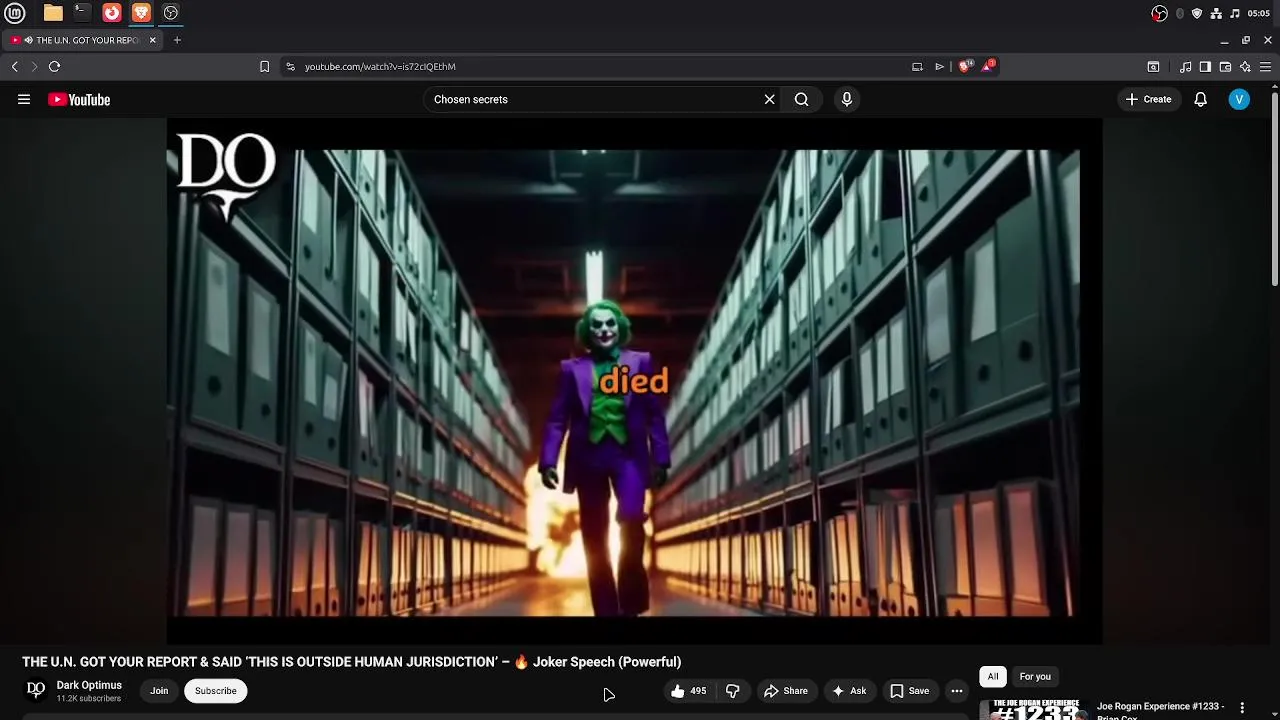Image resolution: width=1280 pixels, height=720 pixels.
Task: Click the video player to pause
Action: (634, 382)
